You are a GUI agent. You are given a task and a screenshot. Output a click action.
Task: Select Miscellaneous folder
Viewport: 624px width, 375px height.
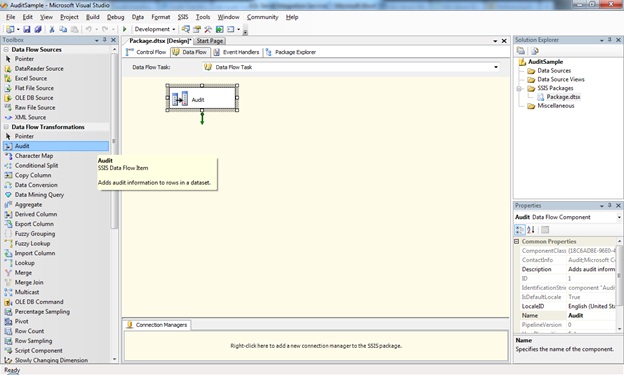(556, 106)
